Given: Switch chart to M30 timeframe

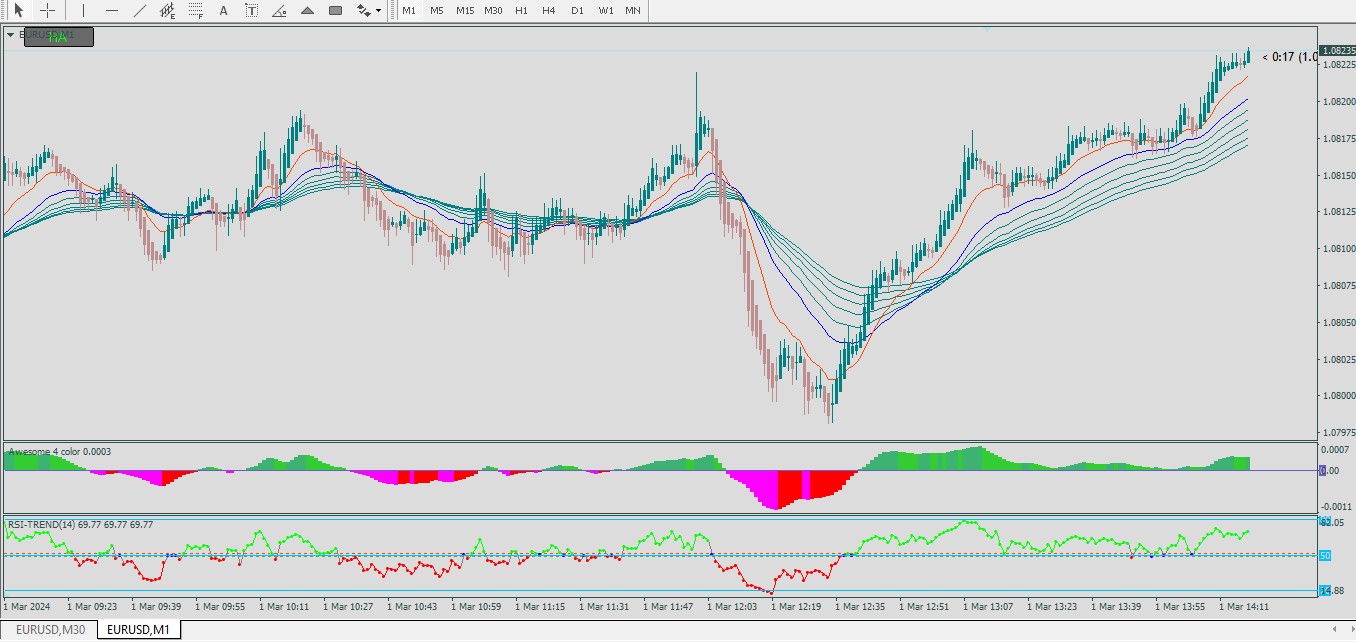Looking at the screenshot, I should [493, 10].
